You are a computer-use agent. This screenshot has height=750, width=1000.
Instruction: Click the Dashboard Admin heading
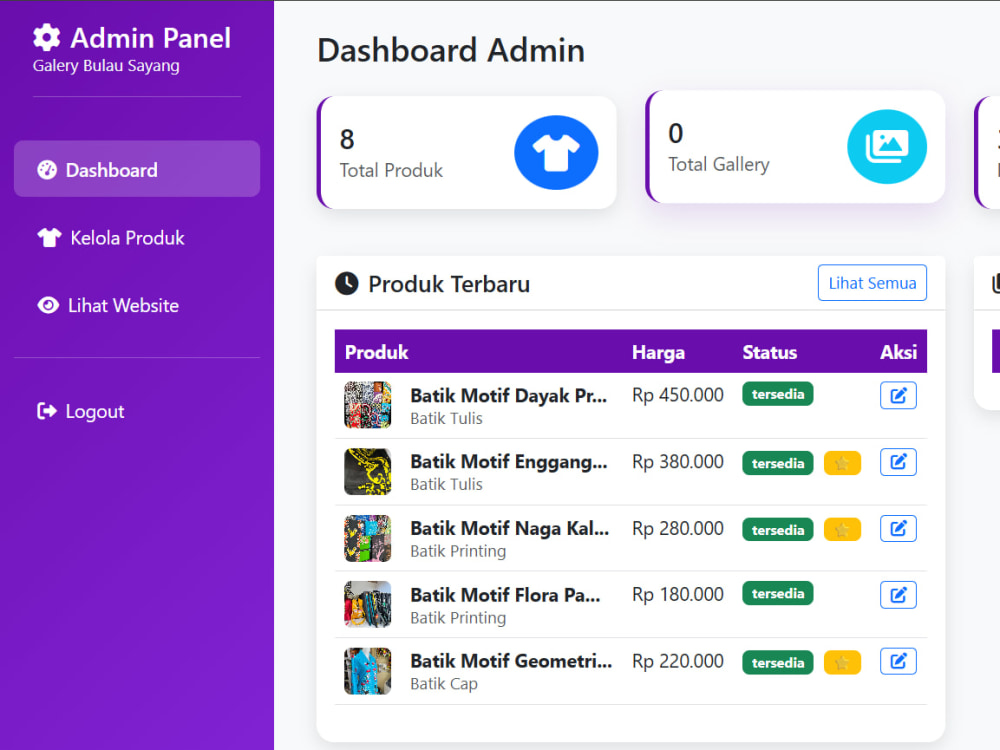451,50
